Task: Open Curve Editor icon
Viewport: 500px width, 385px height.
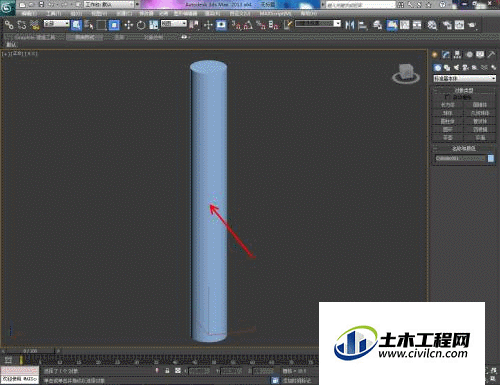Action: [x=405, y=25]
